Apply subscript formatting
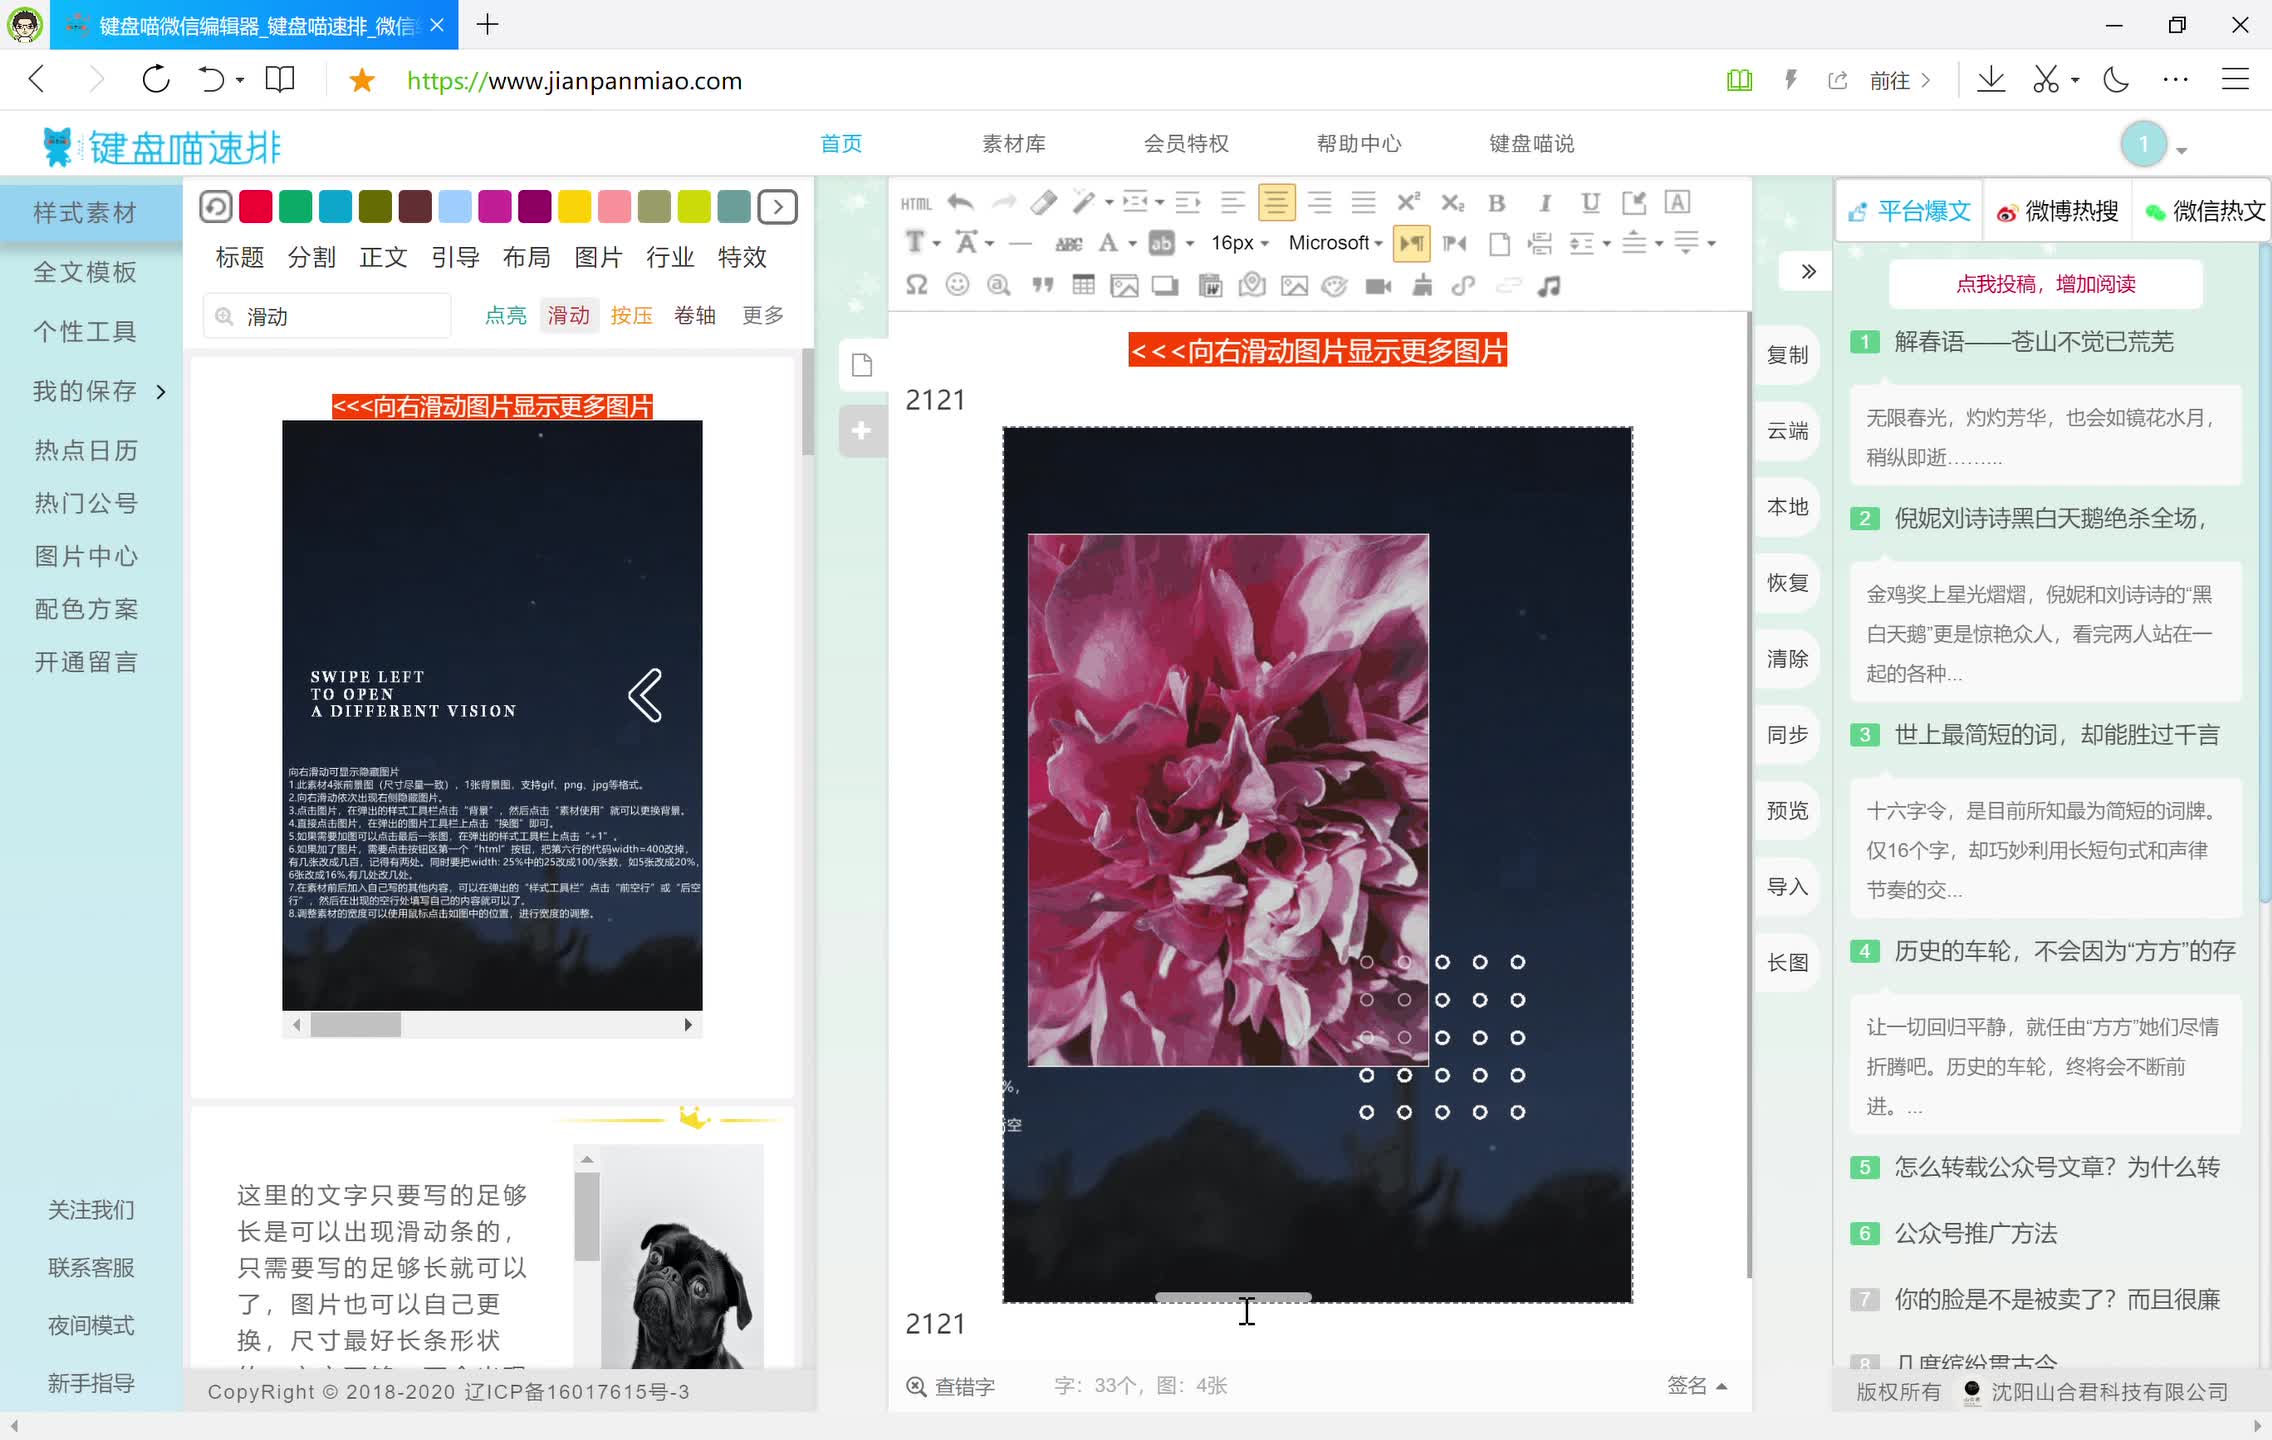 point(1452,203)
